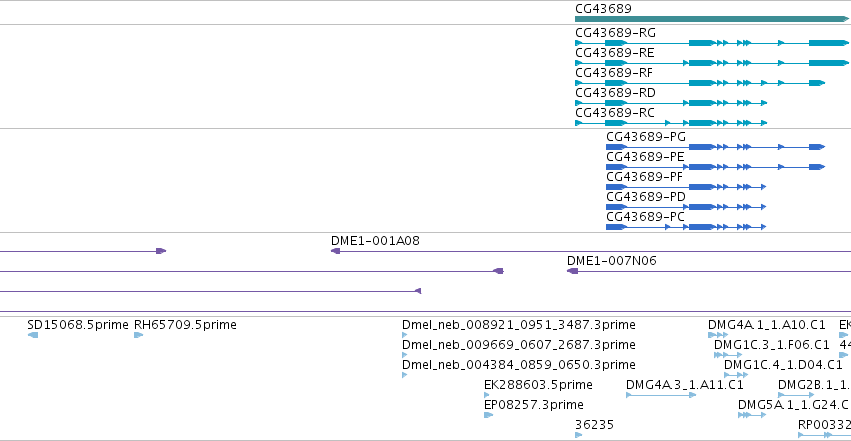Screen dimensions: 851x441
Task: Select the CG43689-RF transcript label
Action: [614, 73]
